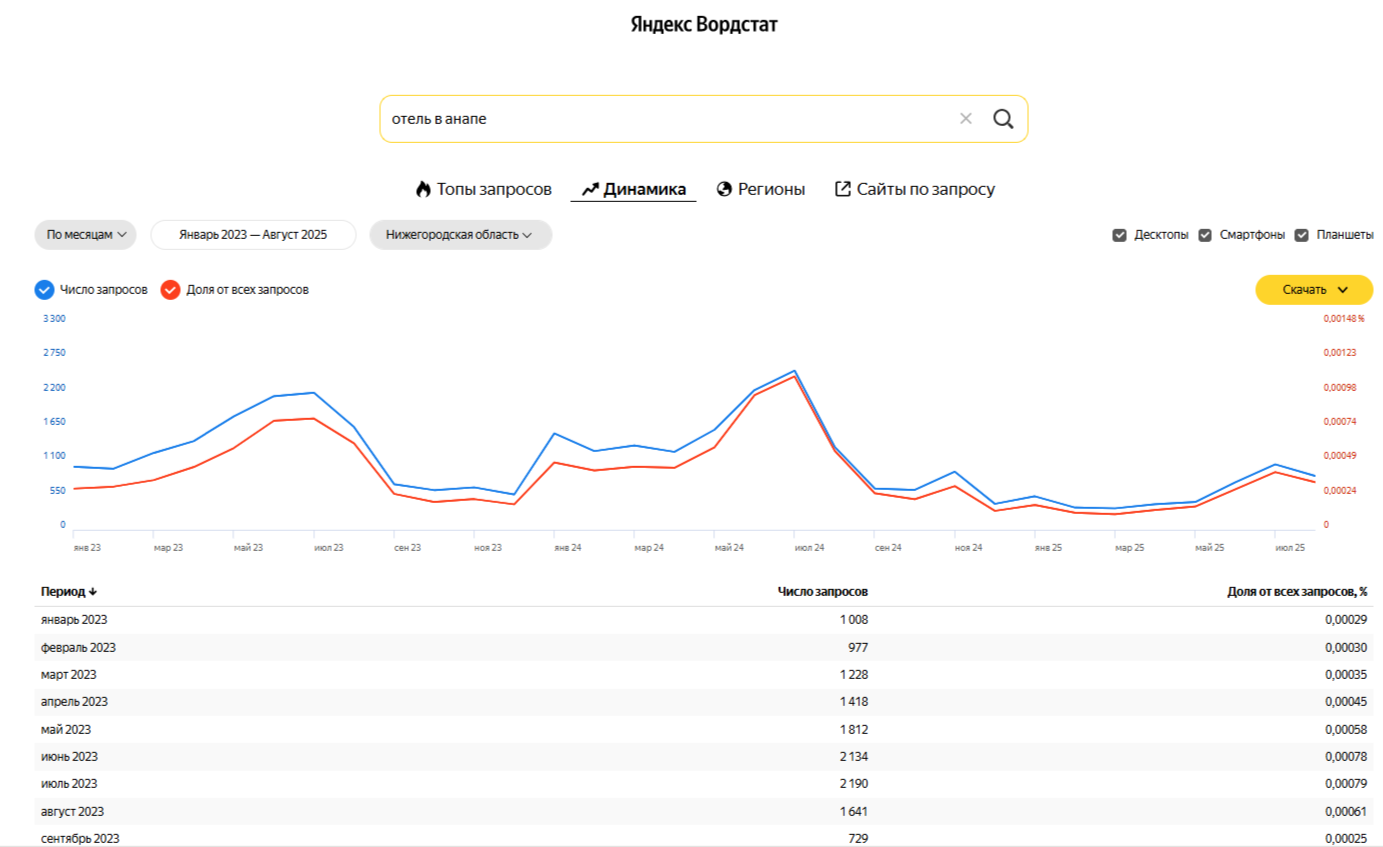Click the external link icon beside Сайты по запросу

pyautogui.click(x=843, y=188)
